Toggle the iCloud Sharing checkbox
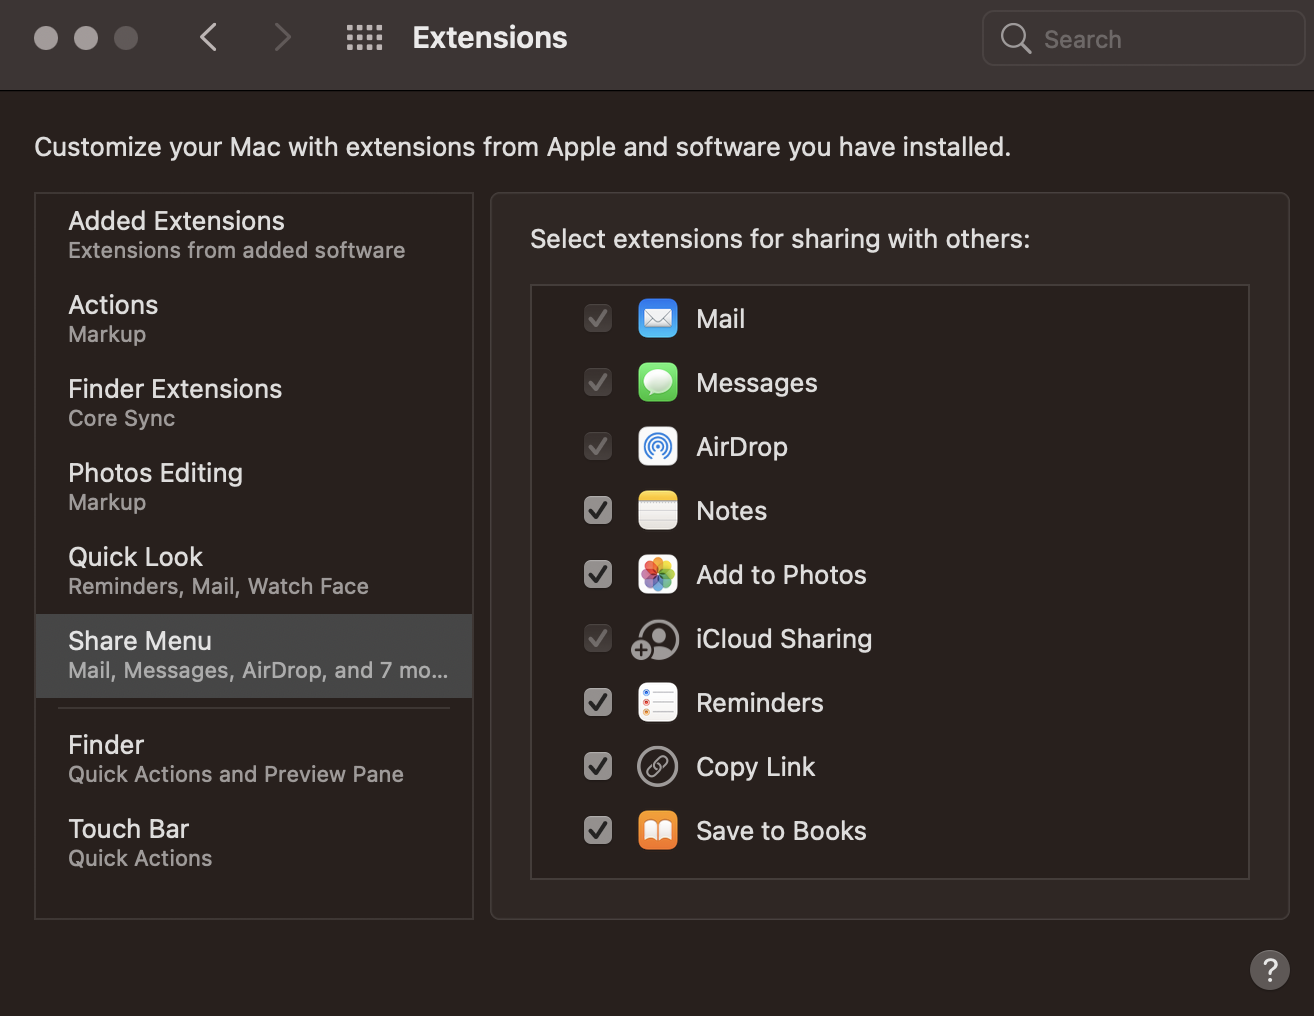Viewport: 1314px width, 1016px height. pos(598,638)
